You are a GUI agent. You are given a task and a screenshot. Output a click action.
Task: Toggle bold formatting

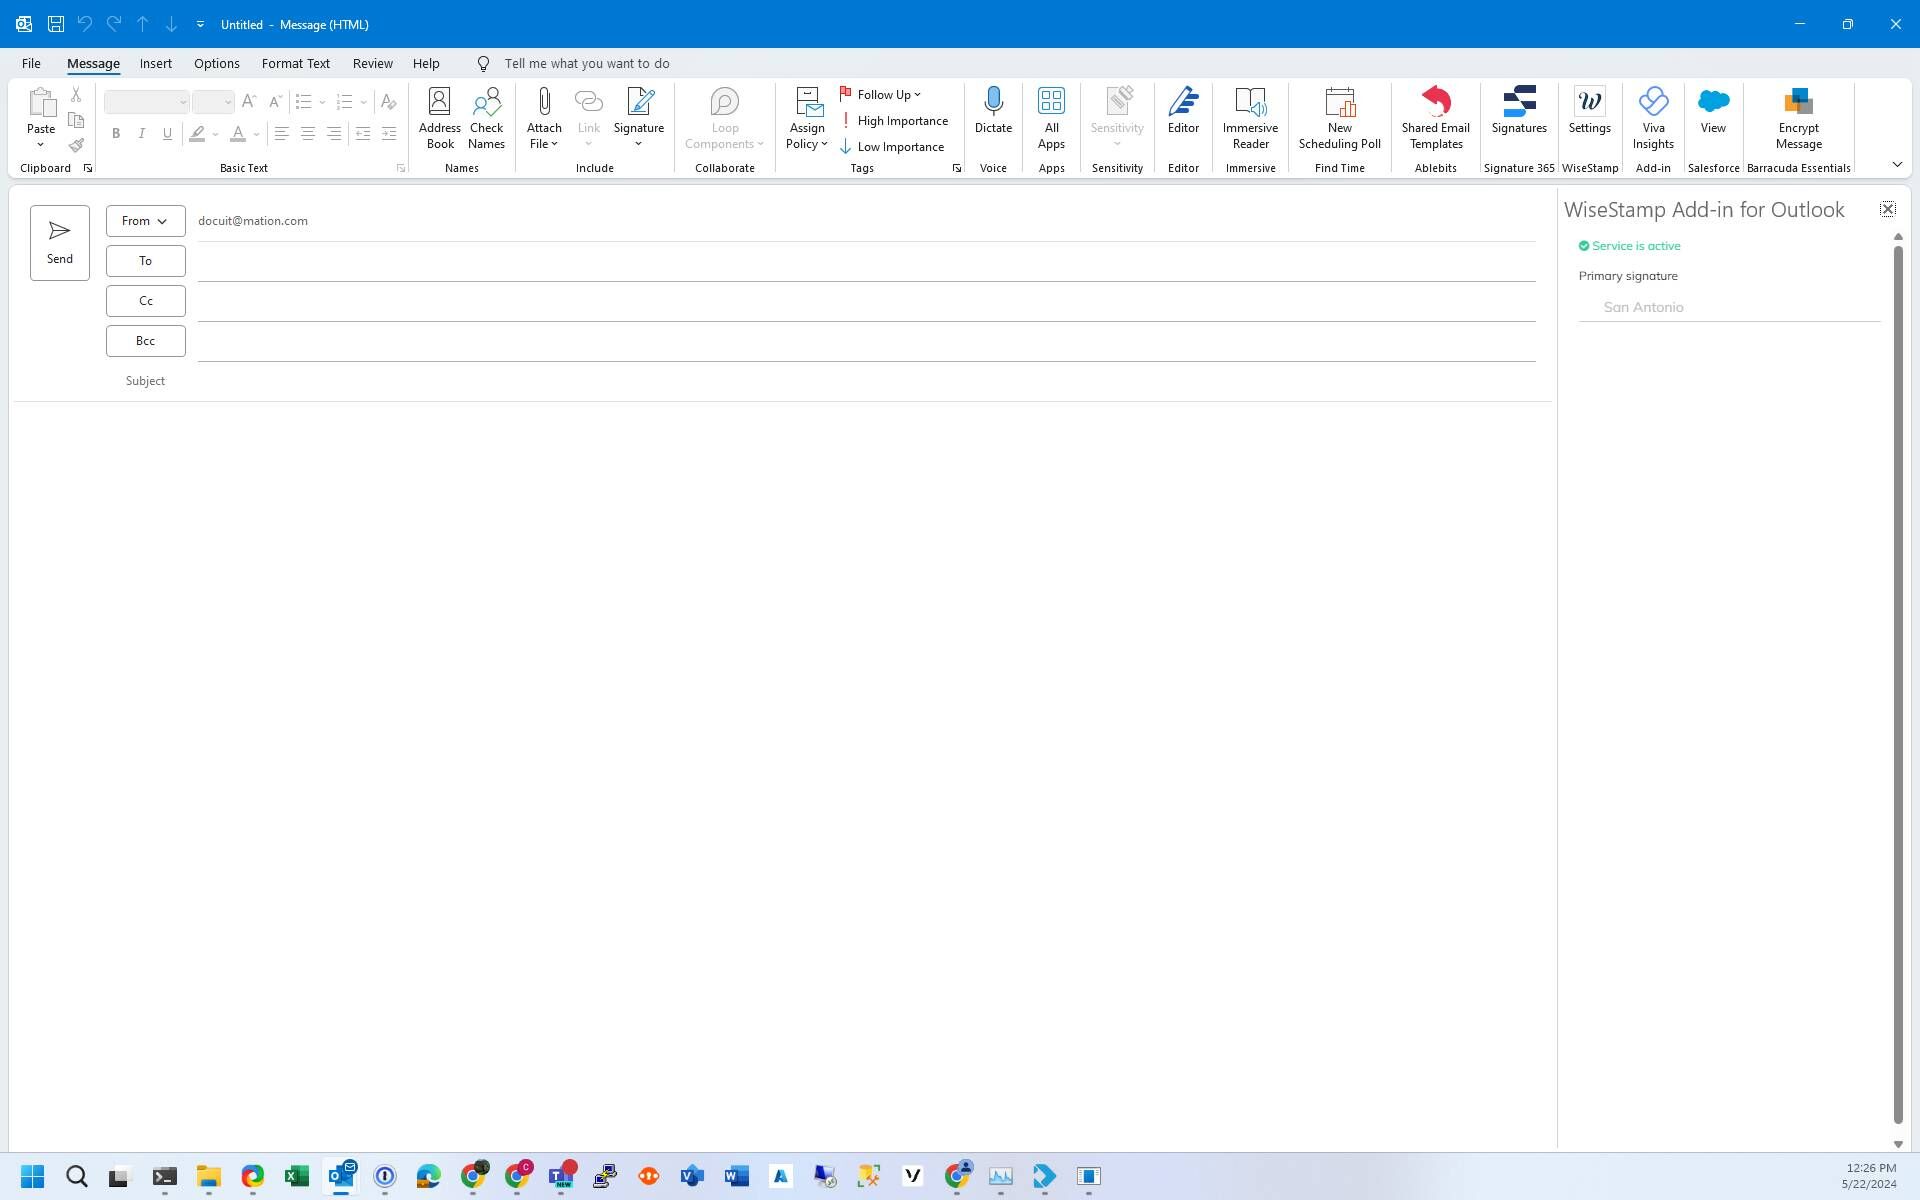[116, 133]
